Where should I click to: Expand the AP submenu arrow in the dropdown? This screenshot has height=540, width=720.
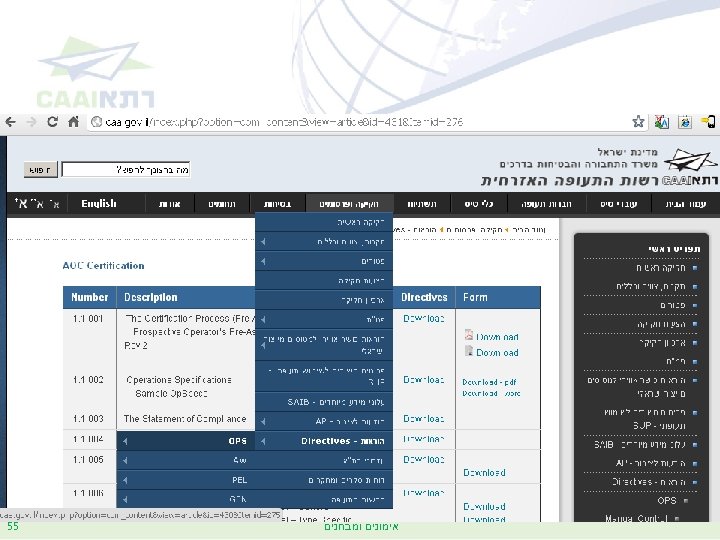tap(263, 421)
